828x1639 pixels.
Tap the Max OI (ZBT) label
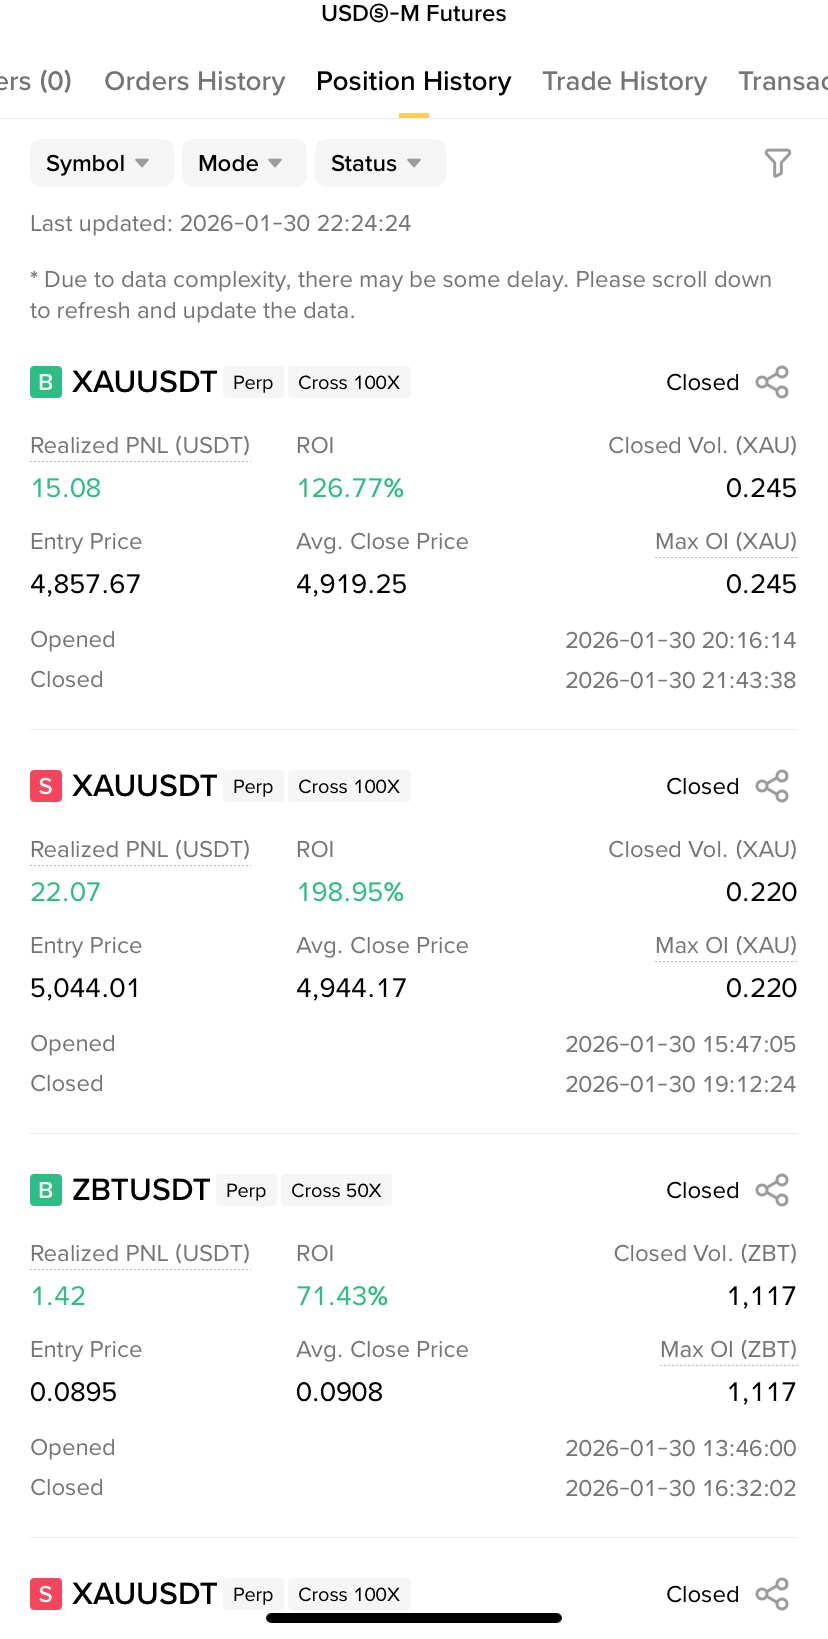728,1349
